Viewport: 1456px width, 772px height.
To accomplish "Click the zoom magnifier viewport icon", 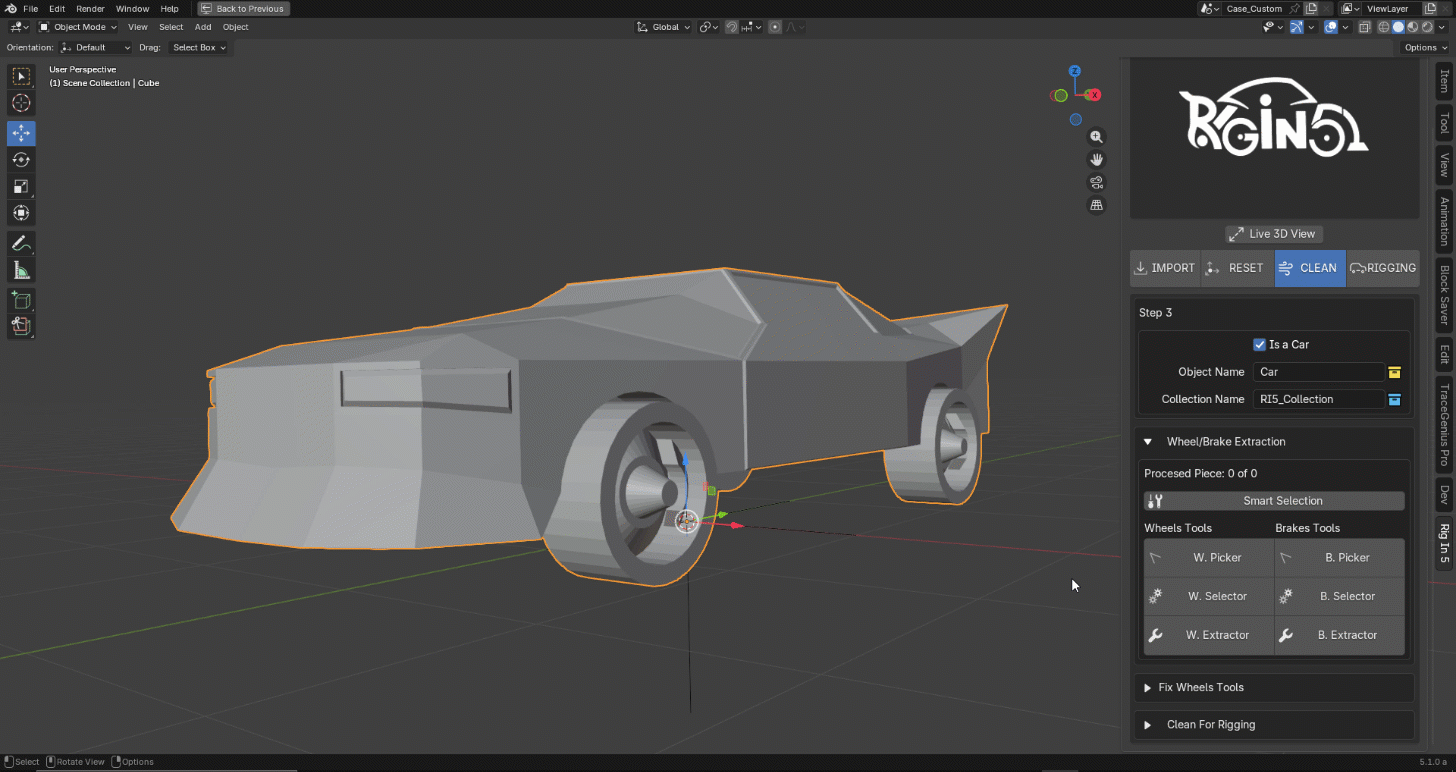I will pyautogui.click(x=1097, y=137).
